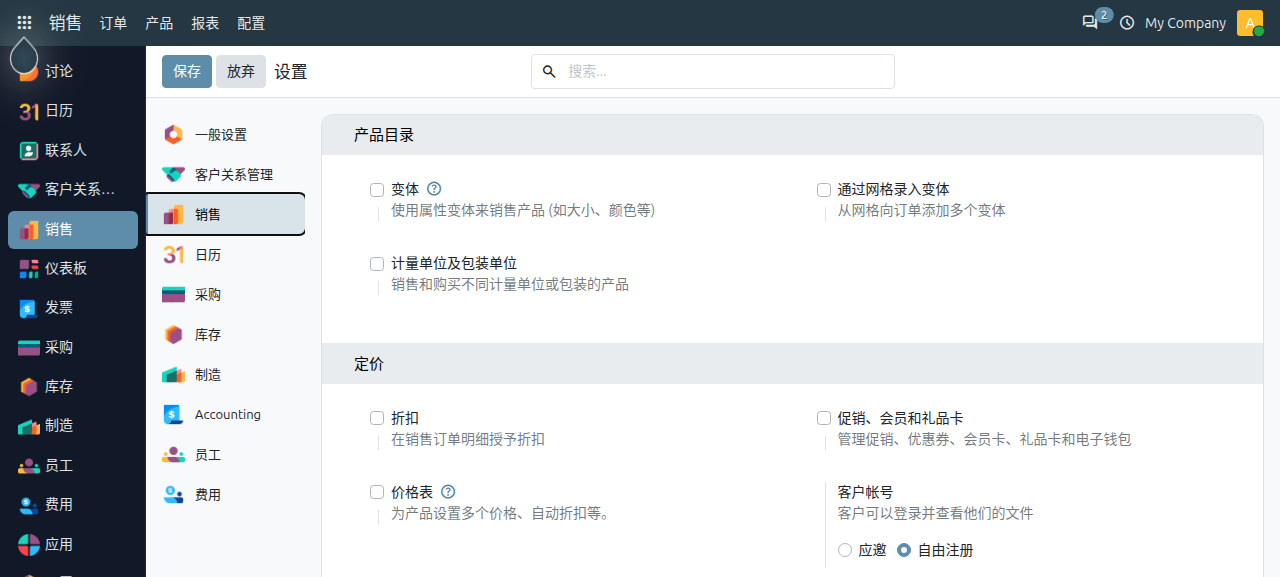This screenshot has width=1280, height=577.
Task: Open 联系人 app in sidebar
Action: [x=73, y=150]
